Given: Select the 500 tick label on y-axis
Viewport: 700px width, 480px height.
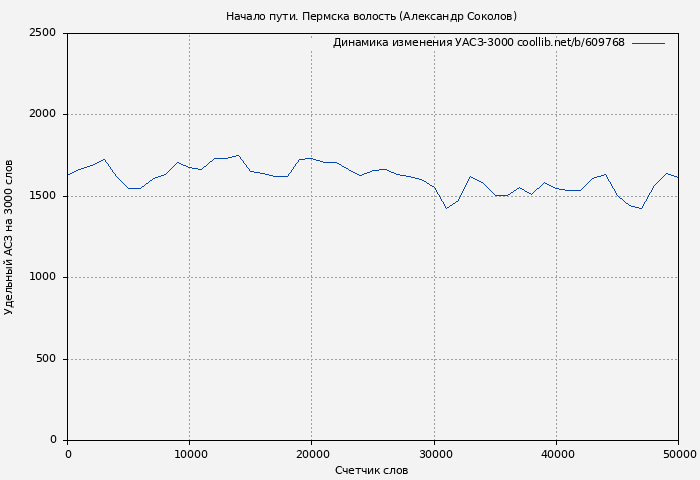Looking at the screenshot, I should pyautogui.click(x=46, y=359).
